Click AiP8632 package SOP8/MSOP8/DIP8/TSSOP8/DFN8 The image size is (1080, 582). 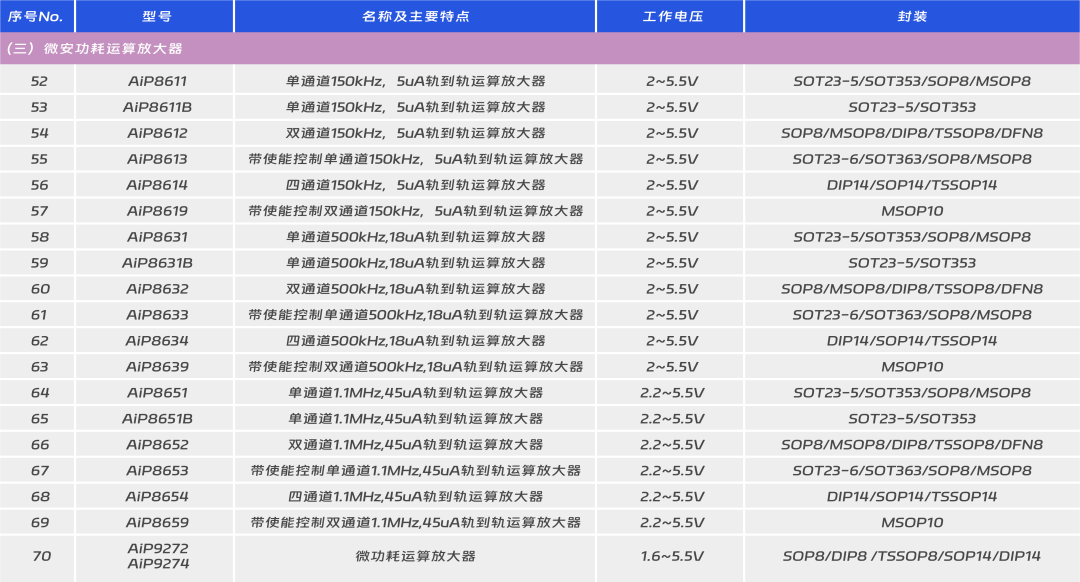click(x=912, y=289)
